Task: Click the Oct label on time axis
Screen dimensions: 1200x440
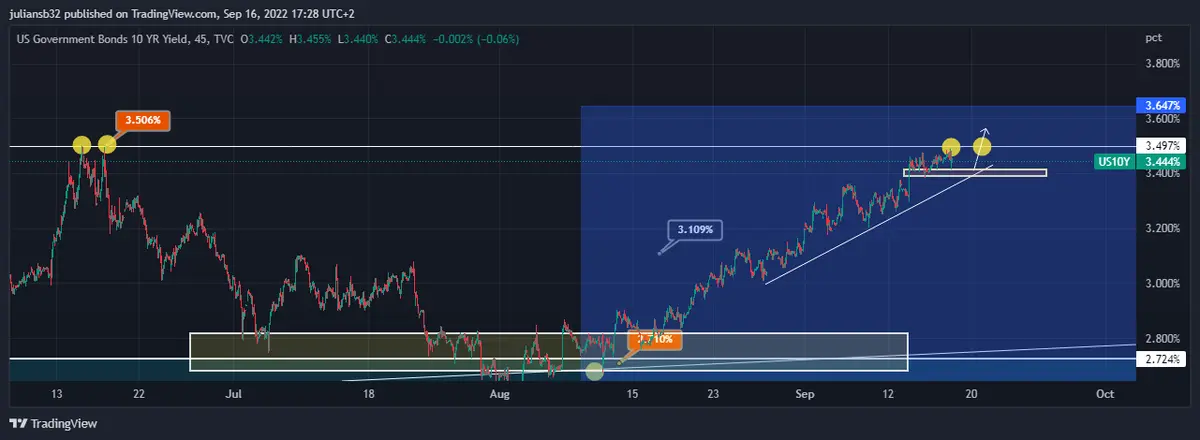Action: pos(1104,395)
